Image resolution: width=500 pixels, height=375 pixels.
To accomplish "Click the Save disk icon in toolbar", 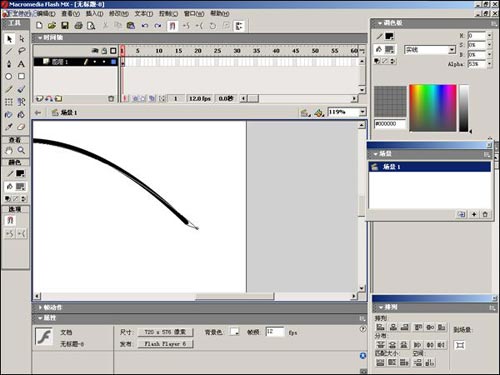I will 65,25.
